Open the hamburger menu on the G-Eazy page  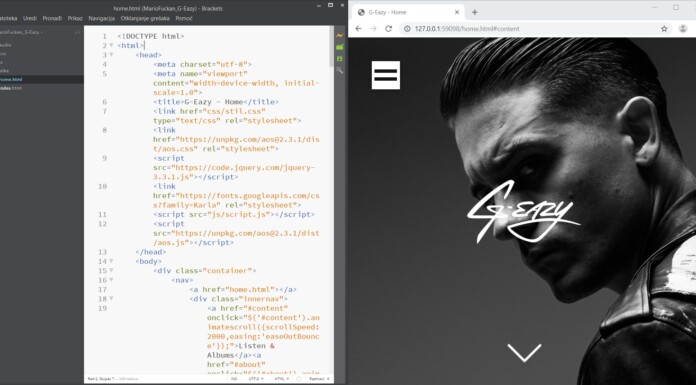386,75
